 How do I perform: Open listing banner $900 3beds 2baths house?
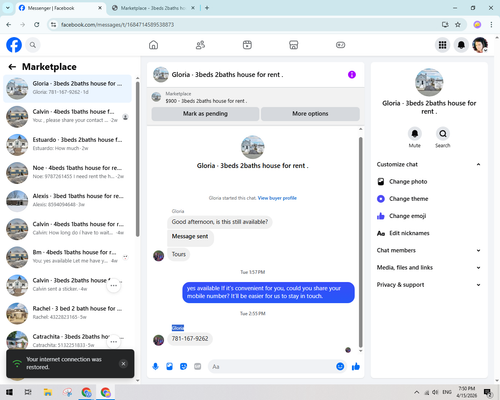pyautogui.click(x=255, y=97)
